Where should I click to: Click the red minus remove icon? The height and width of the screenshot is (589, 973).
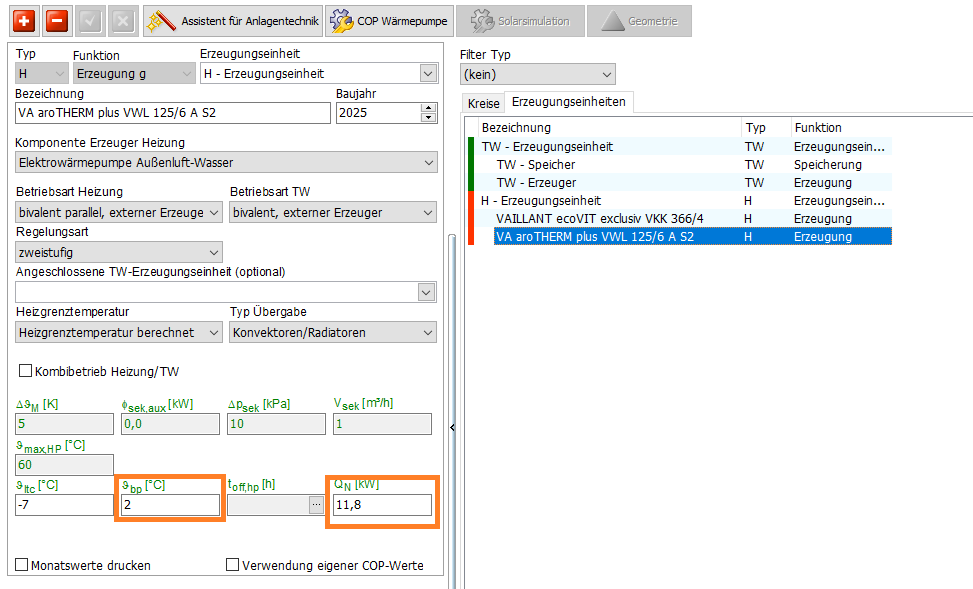click(x=56, y=20)
